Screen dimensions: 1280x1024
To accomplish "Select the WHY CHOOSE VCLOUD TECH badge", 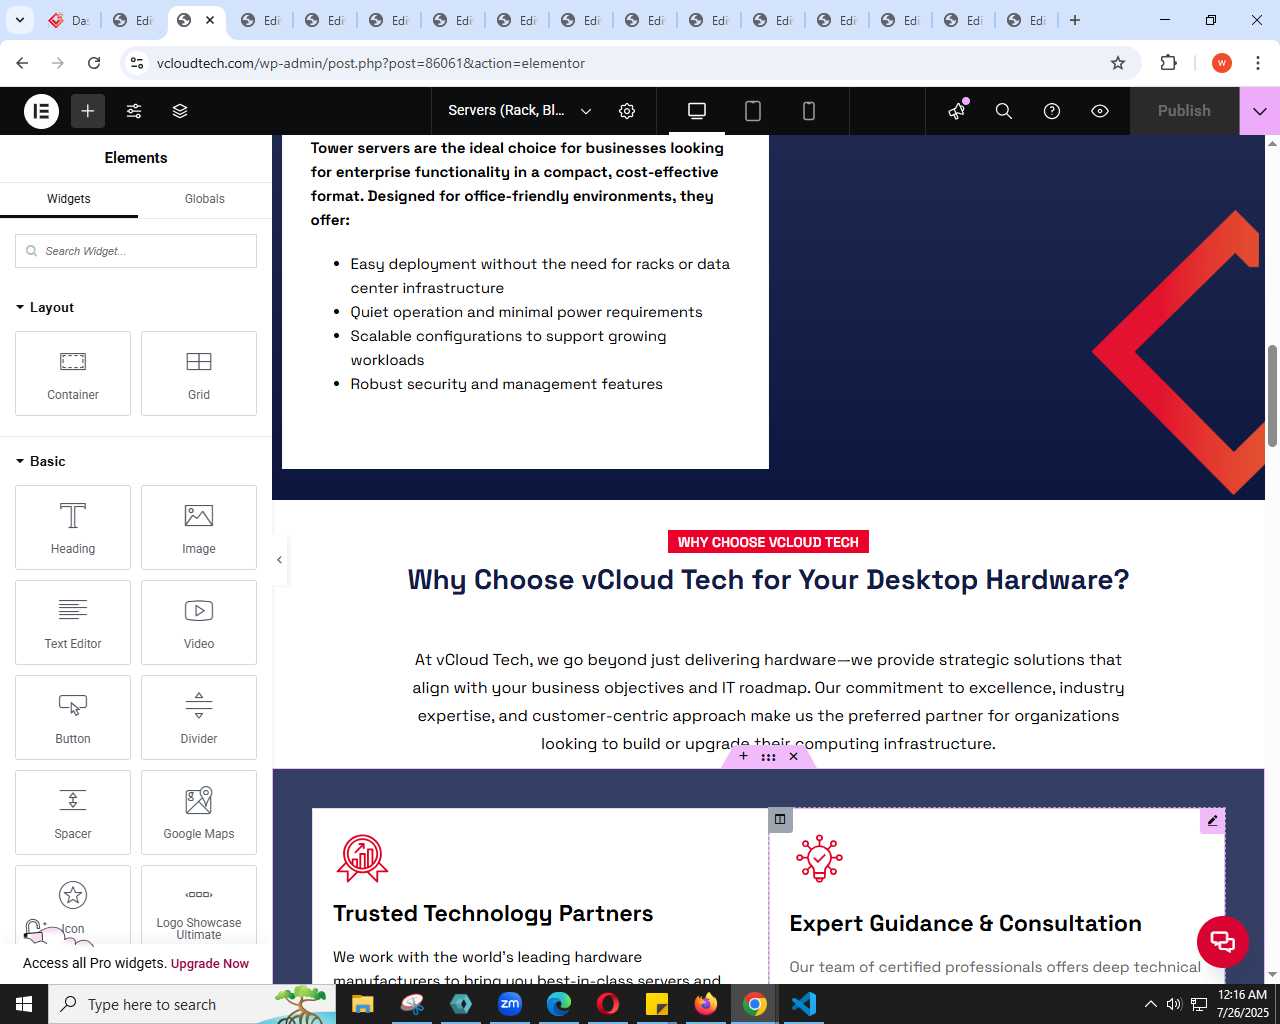I will coord(768,542).
